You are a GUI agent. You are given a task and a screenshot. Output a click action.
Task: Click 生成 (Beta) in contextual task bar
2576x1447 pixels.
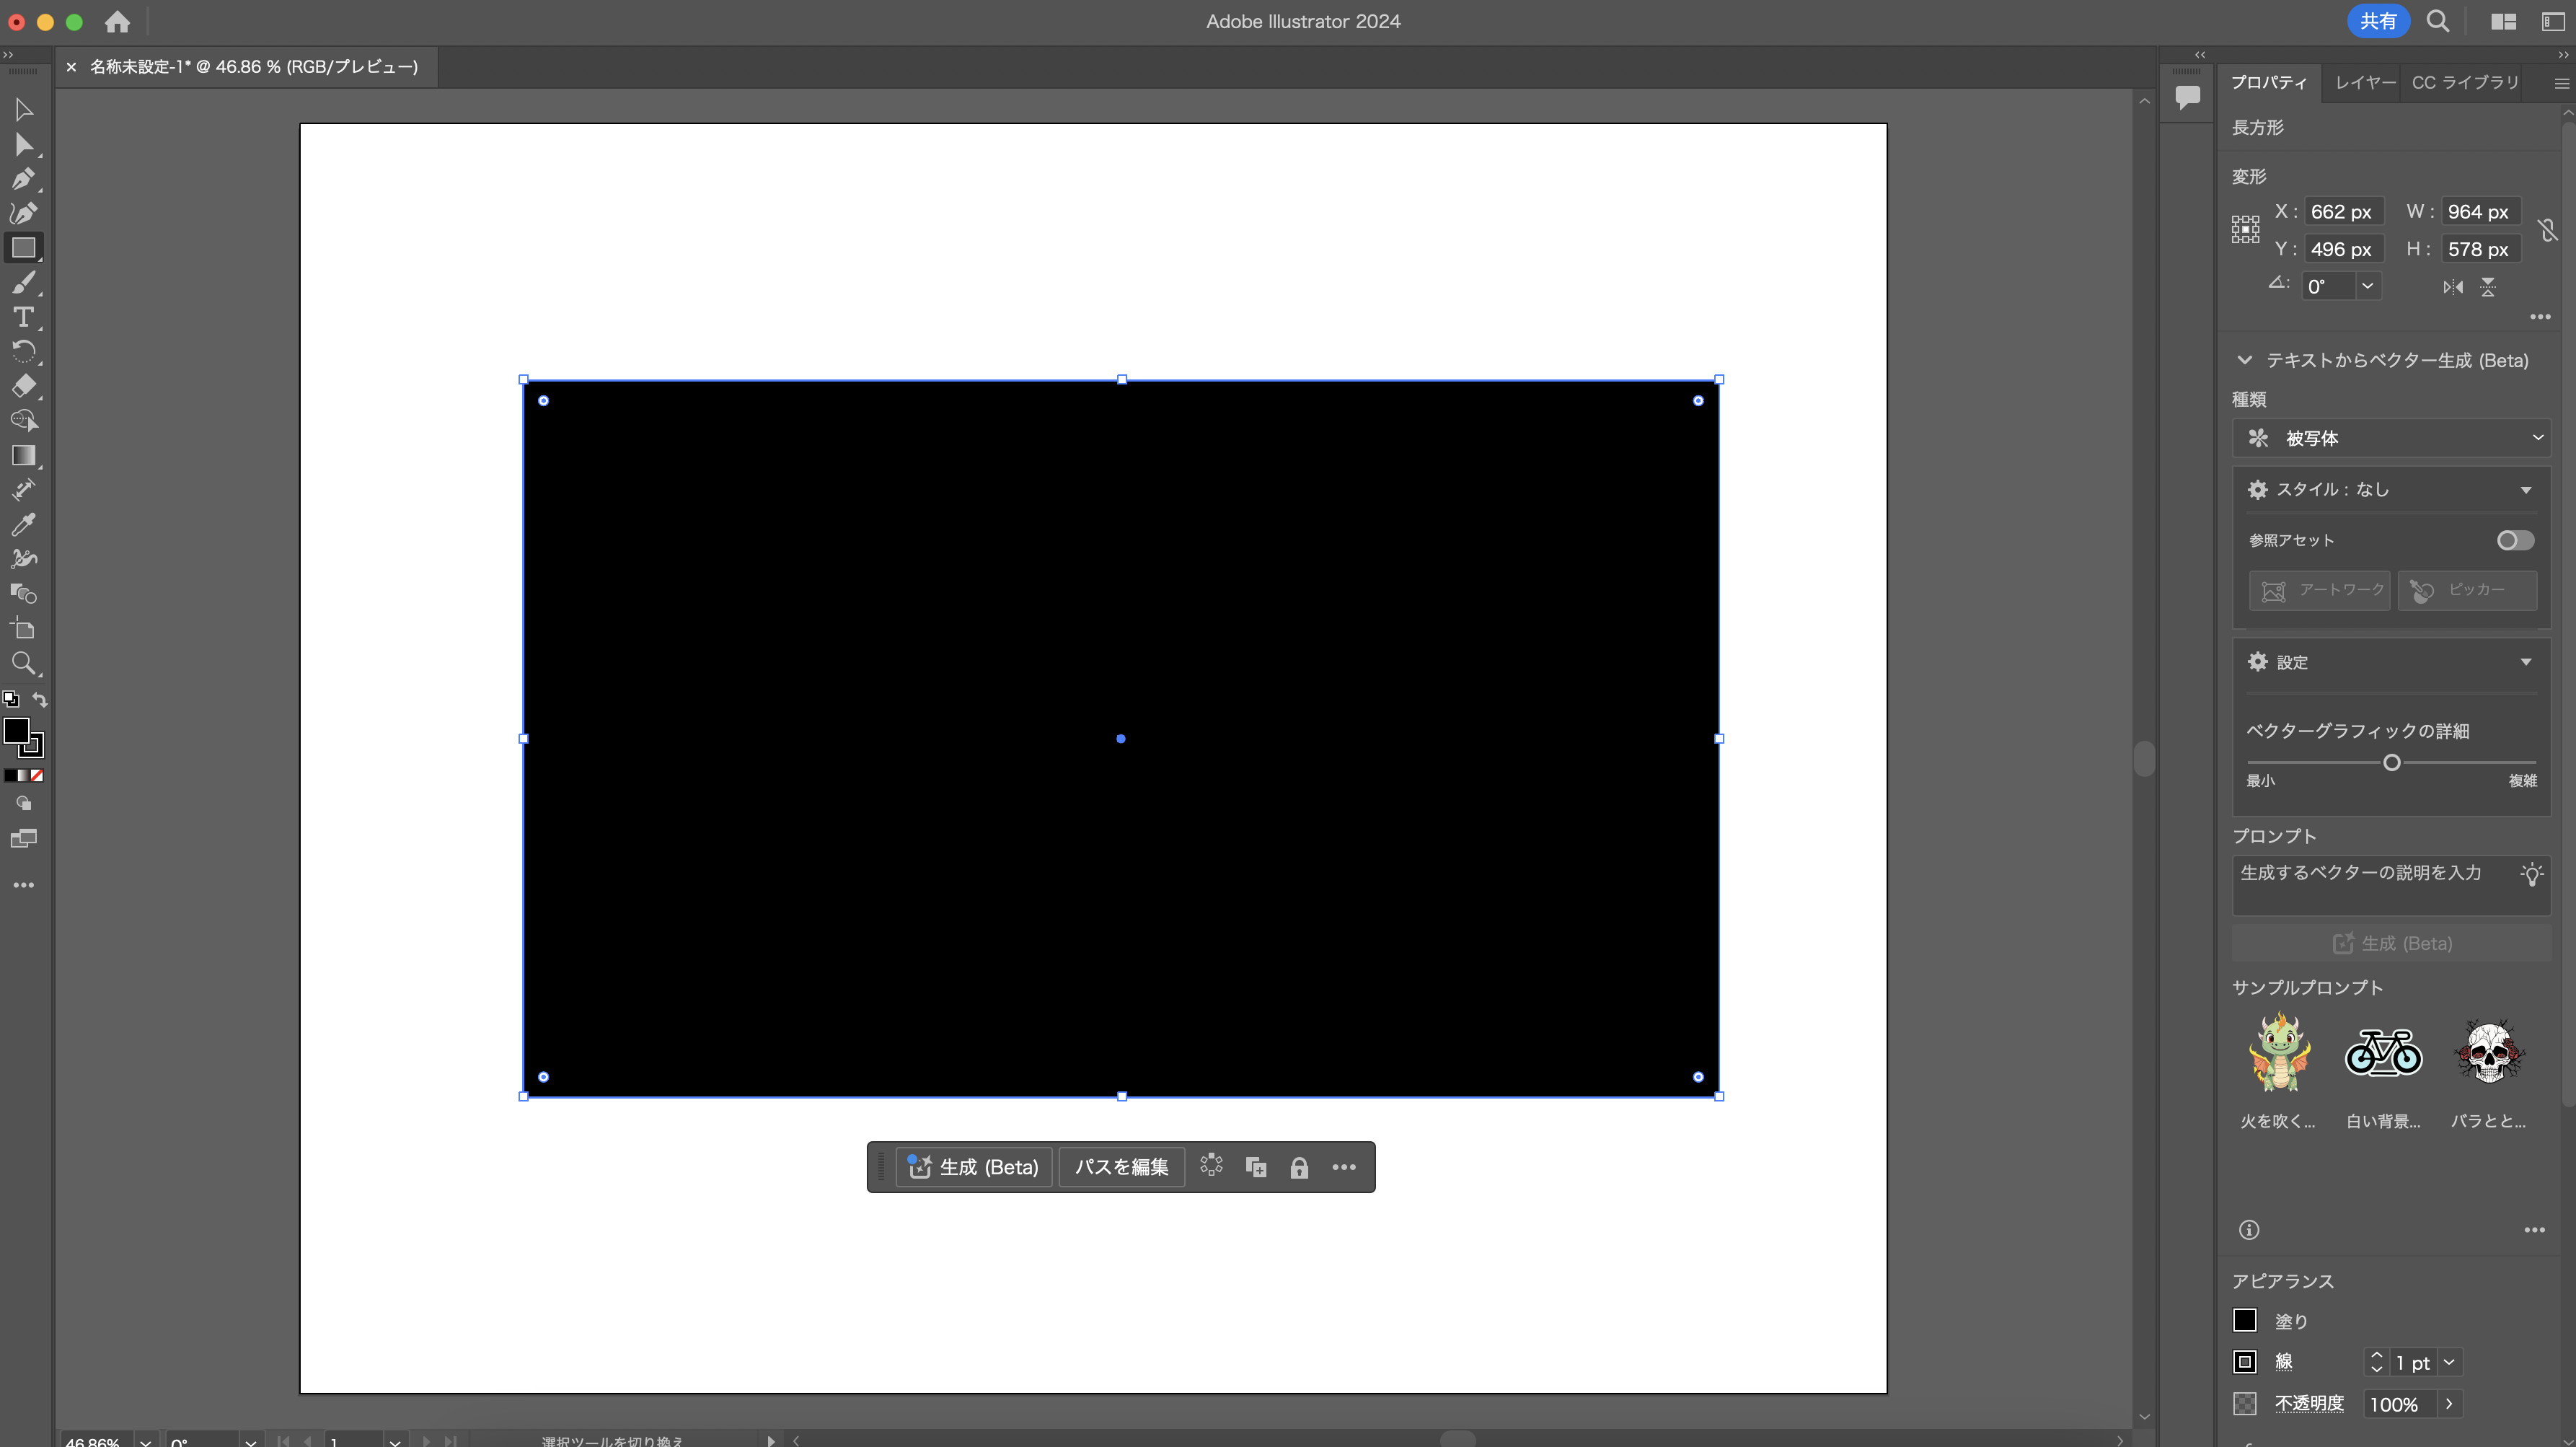click(974, 1167)
